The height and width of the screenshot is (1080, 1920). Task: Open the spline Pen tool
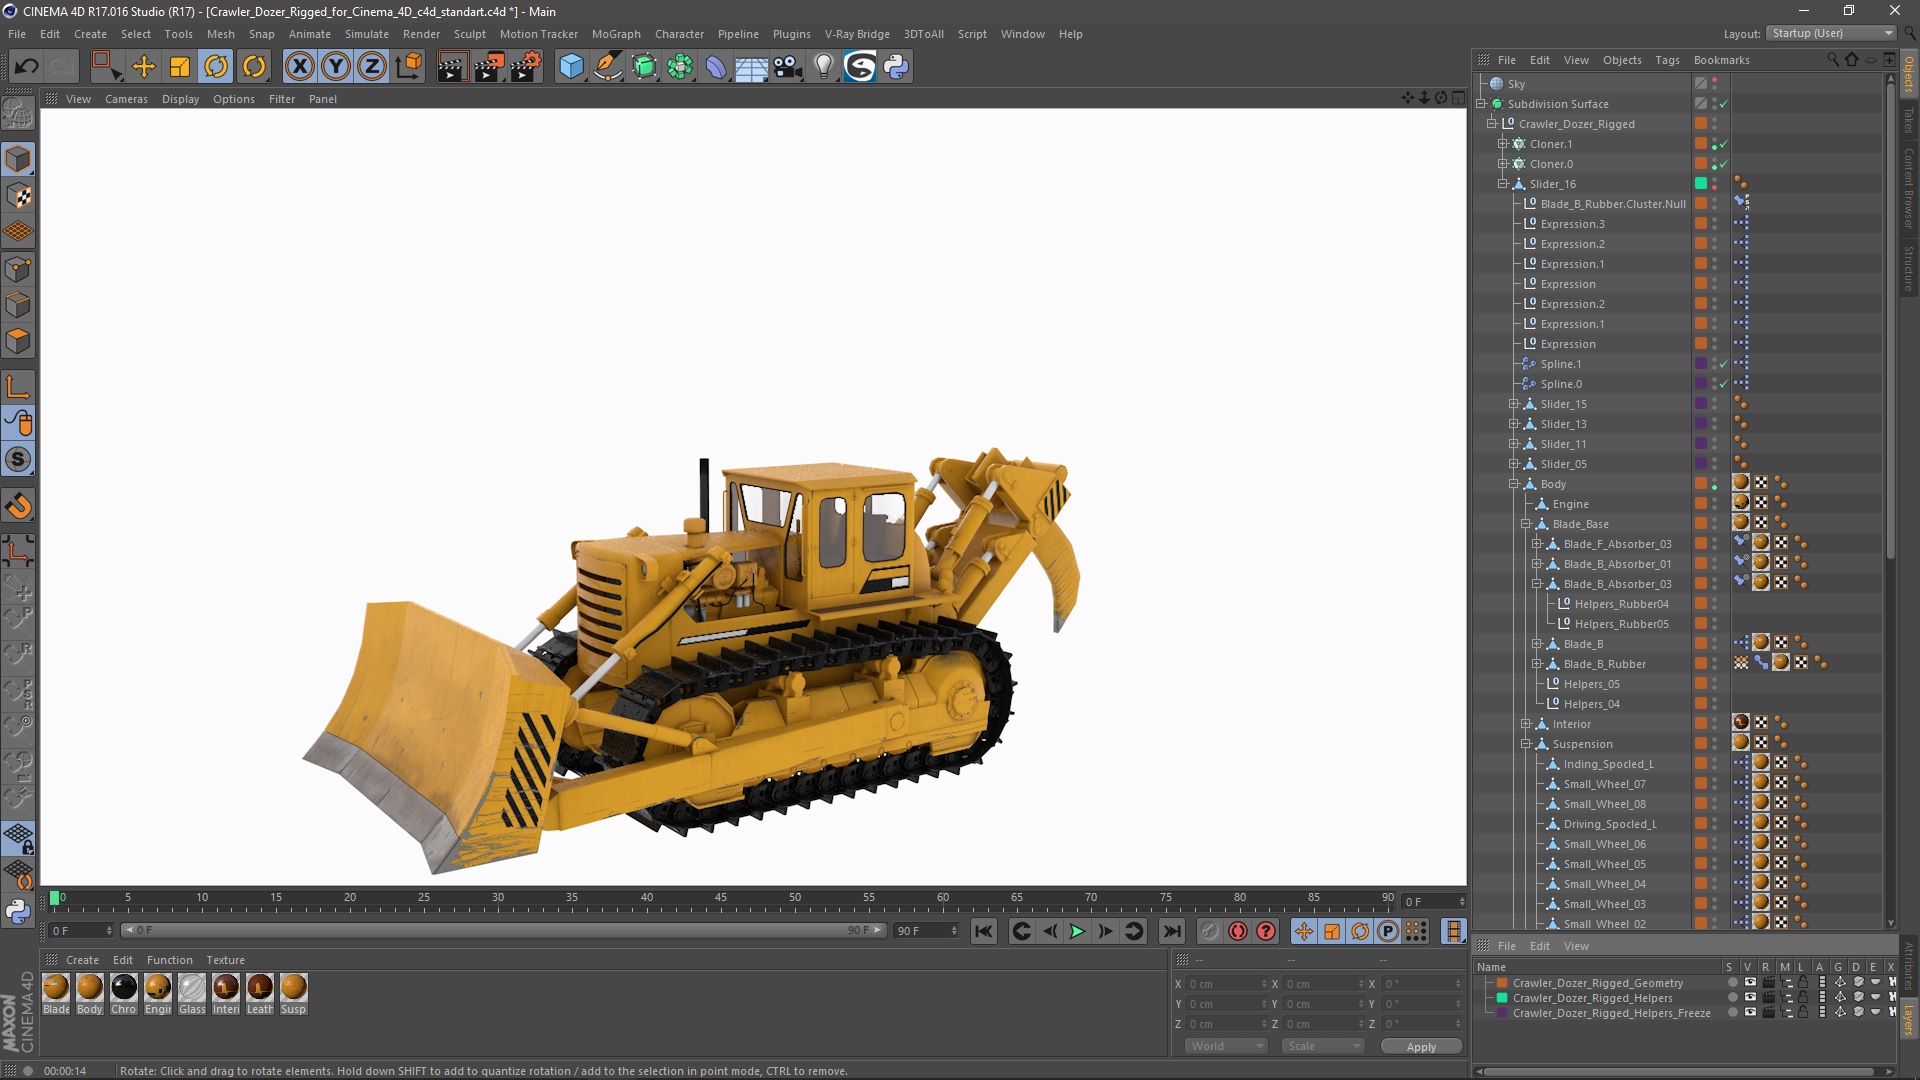pyautogui.click(x=607, y=67)
